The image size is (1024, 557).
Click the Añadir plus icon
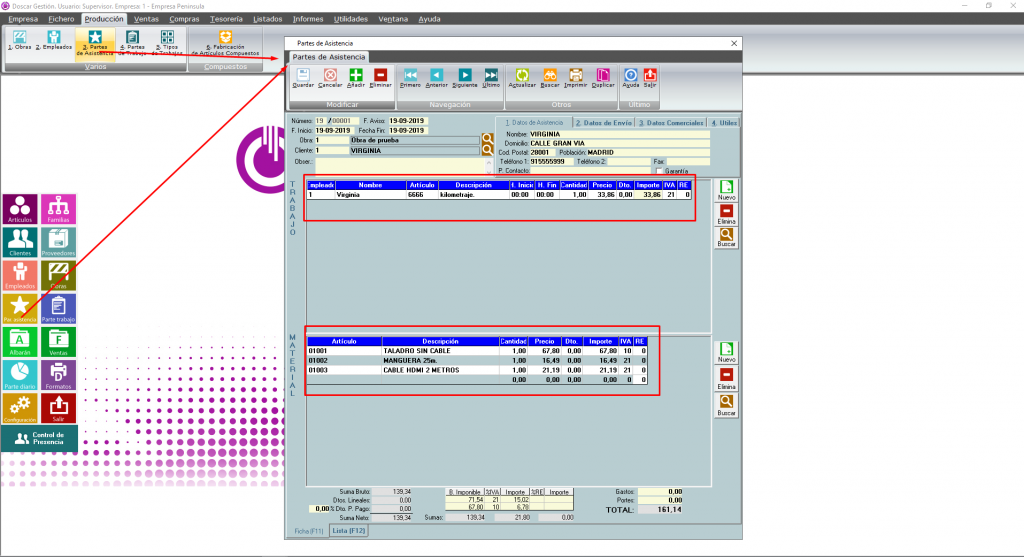pos(356,78)
